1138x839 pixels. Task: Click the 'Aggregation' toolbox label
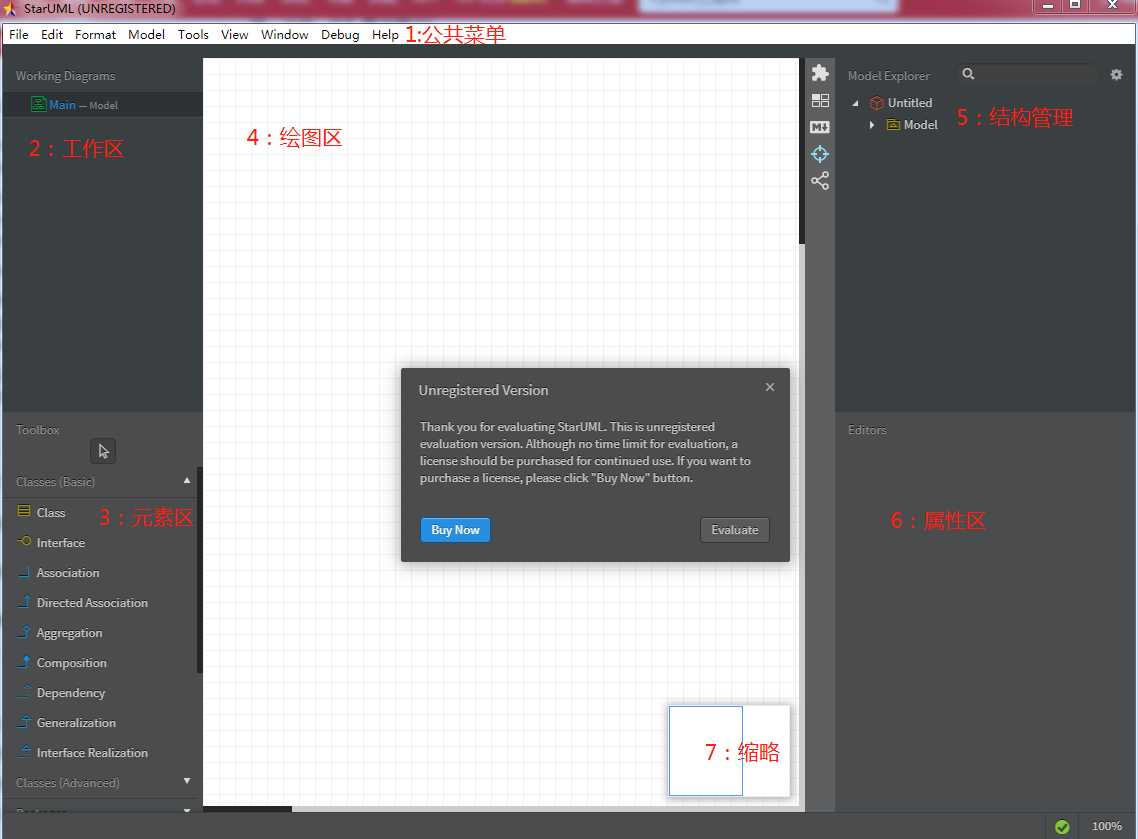click(x=70, y=633)
